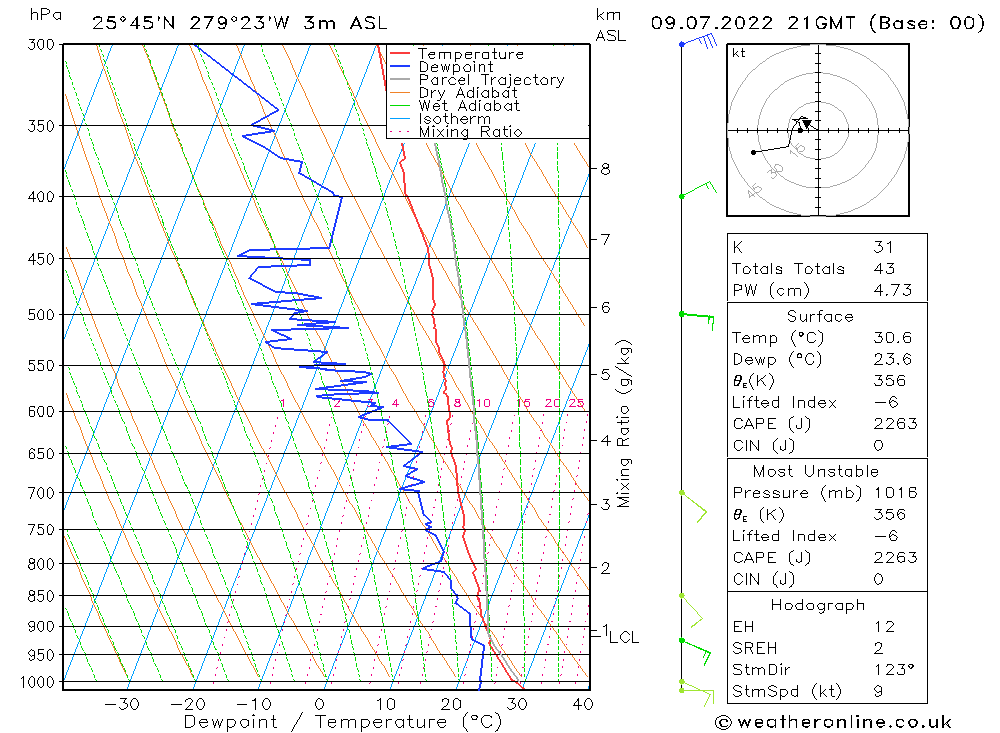Click the gray Parcel Trajectory legend line

399,80
